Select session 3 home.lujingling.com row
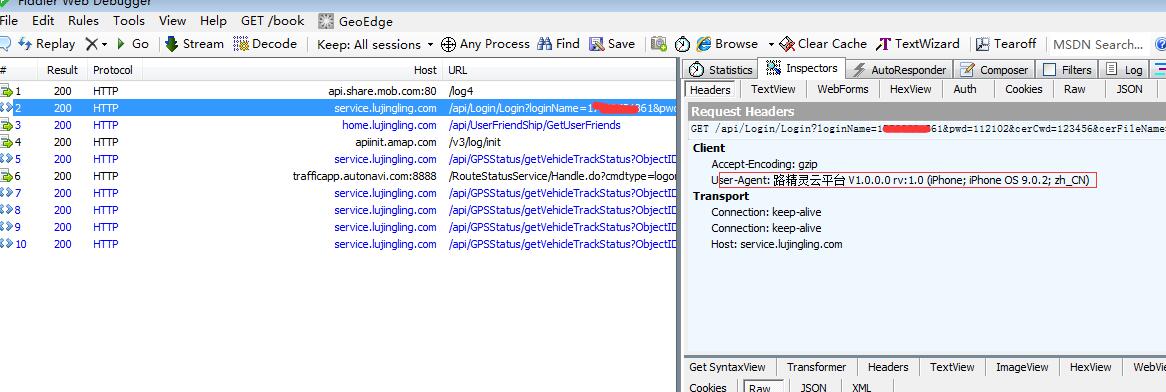This screenshot has width=1166, height=392. (338, 125)
